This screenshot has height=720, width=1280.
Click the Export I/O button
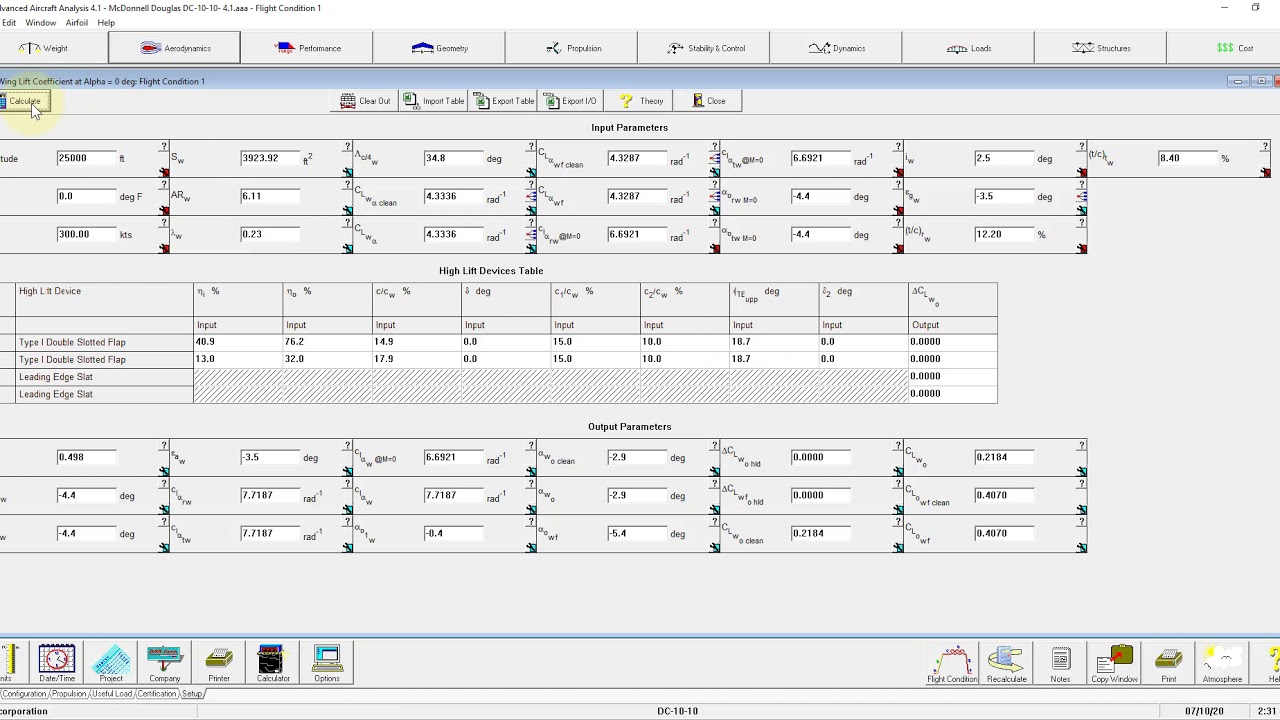pyautogui.click(x=570, y=101)
